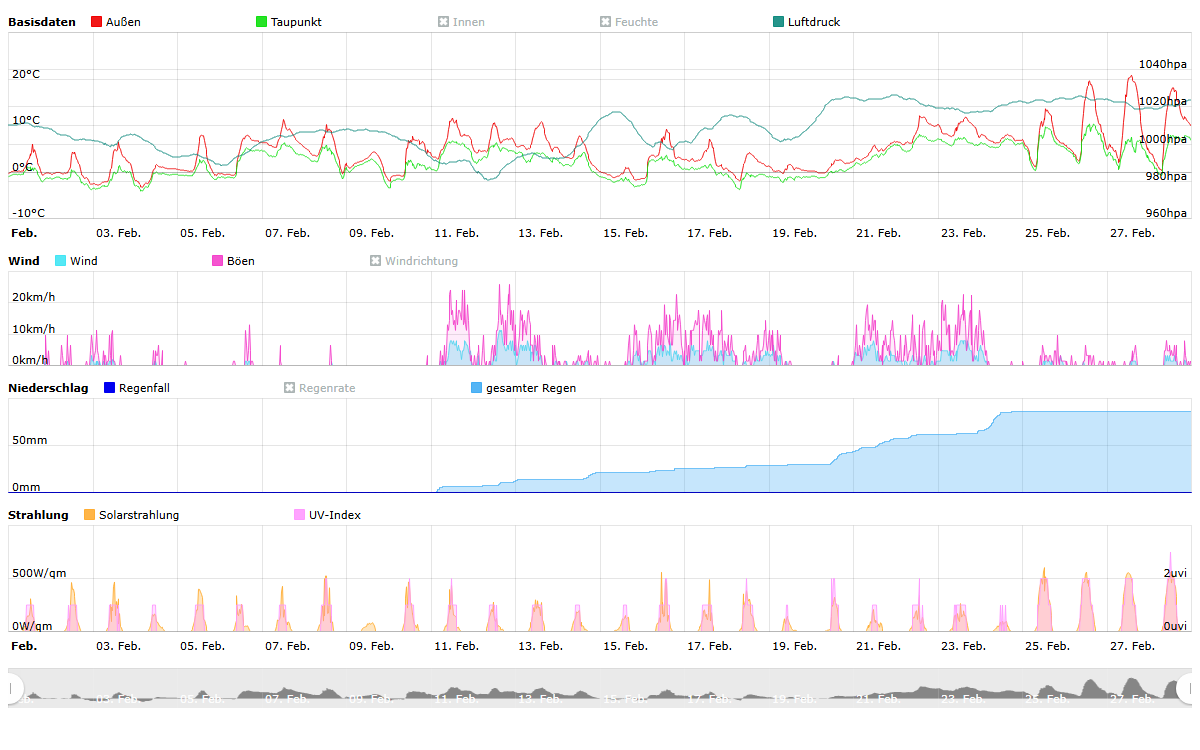Click the Strahlung section heading
1200x750 pixels.
point(38,515)
